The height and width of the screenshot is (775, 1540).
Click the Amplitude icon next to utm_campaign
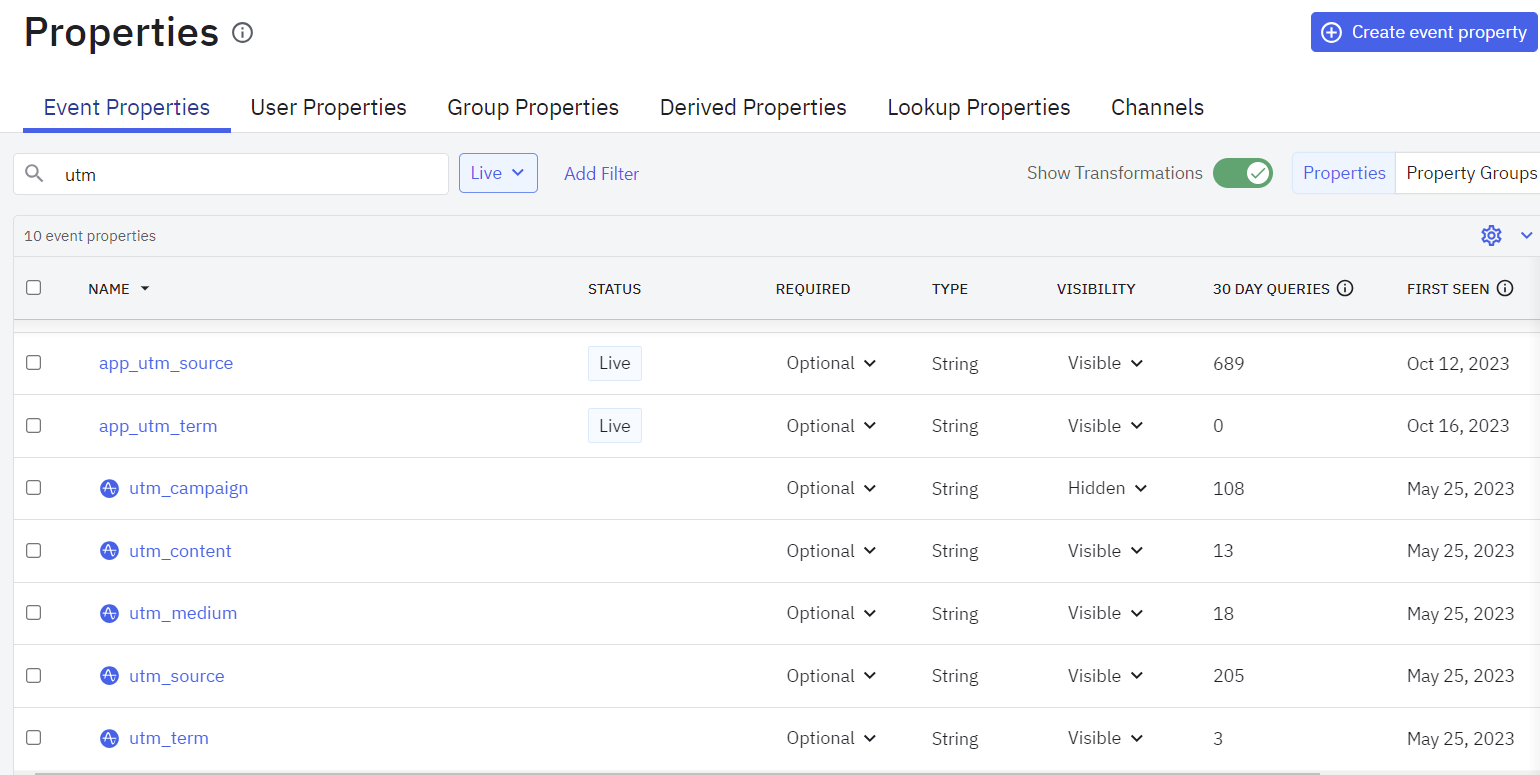point(110,489)
